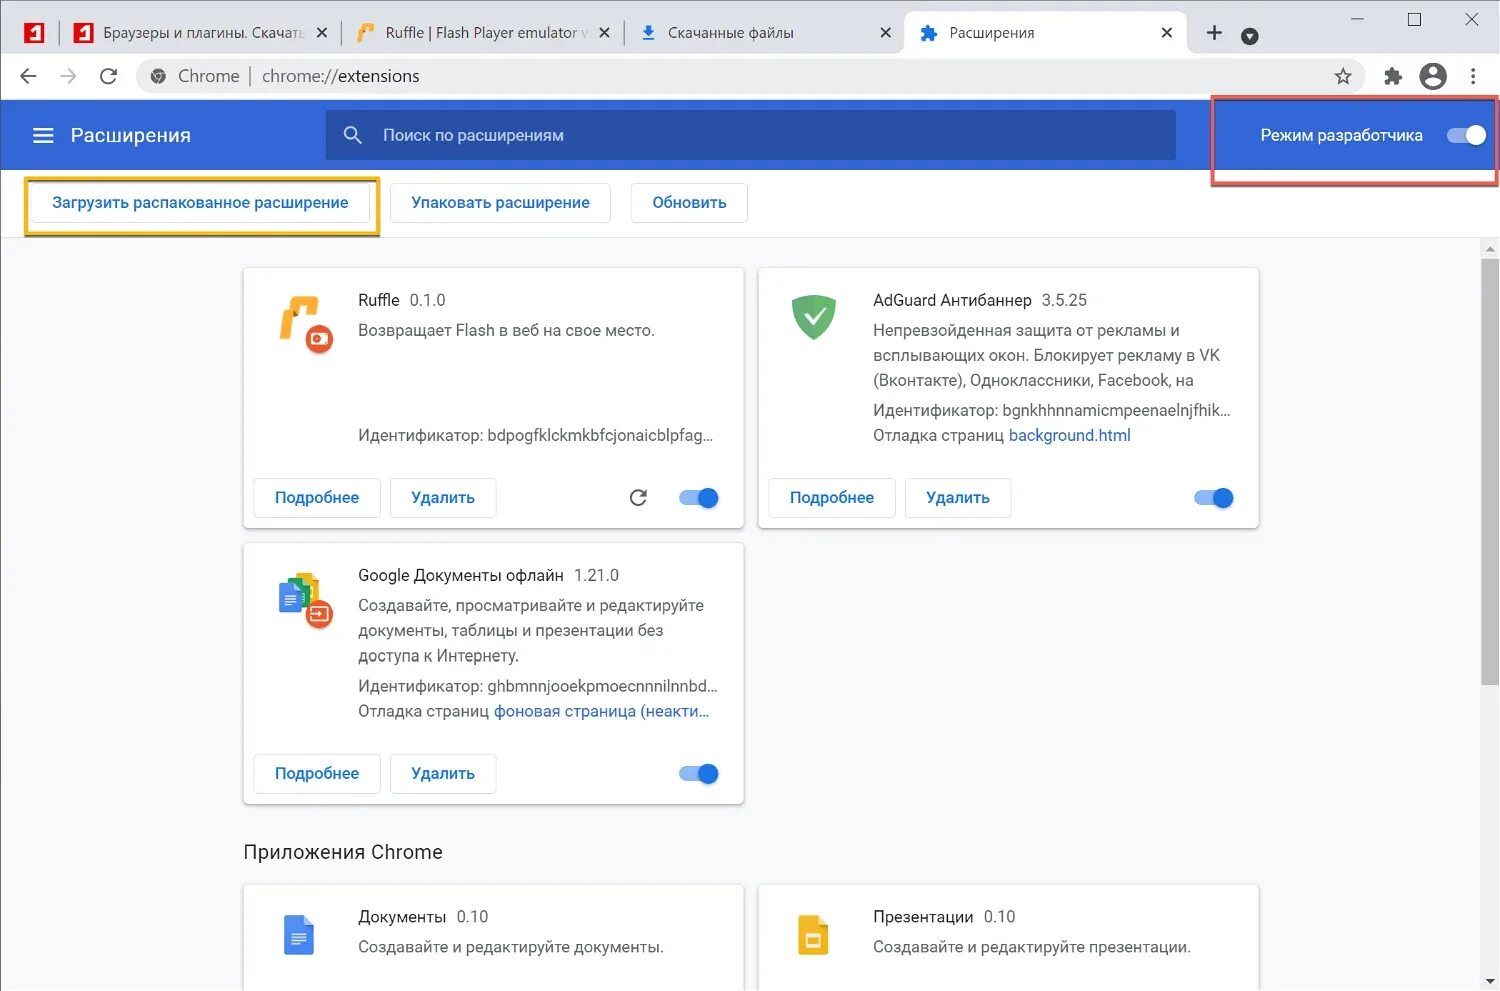
Task: Click the page reload icon
Action: pos(108,76)
